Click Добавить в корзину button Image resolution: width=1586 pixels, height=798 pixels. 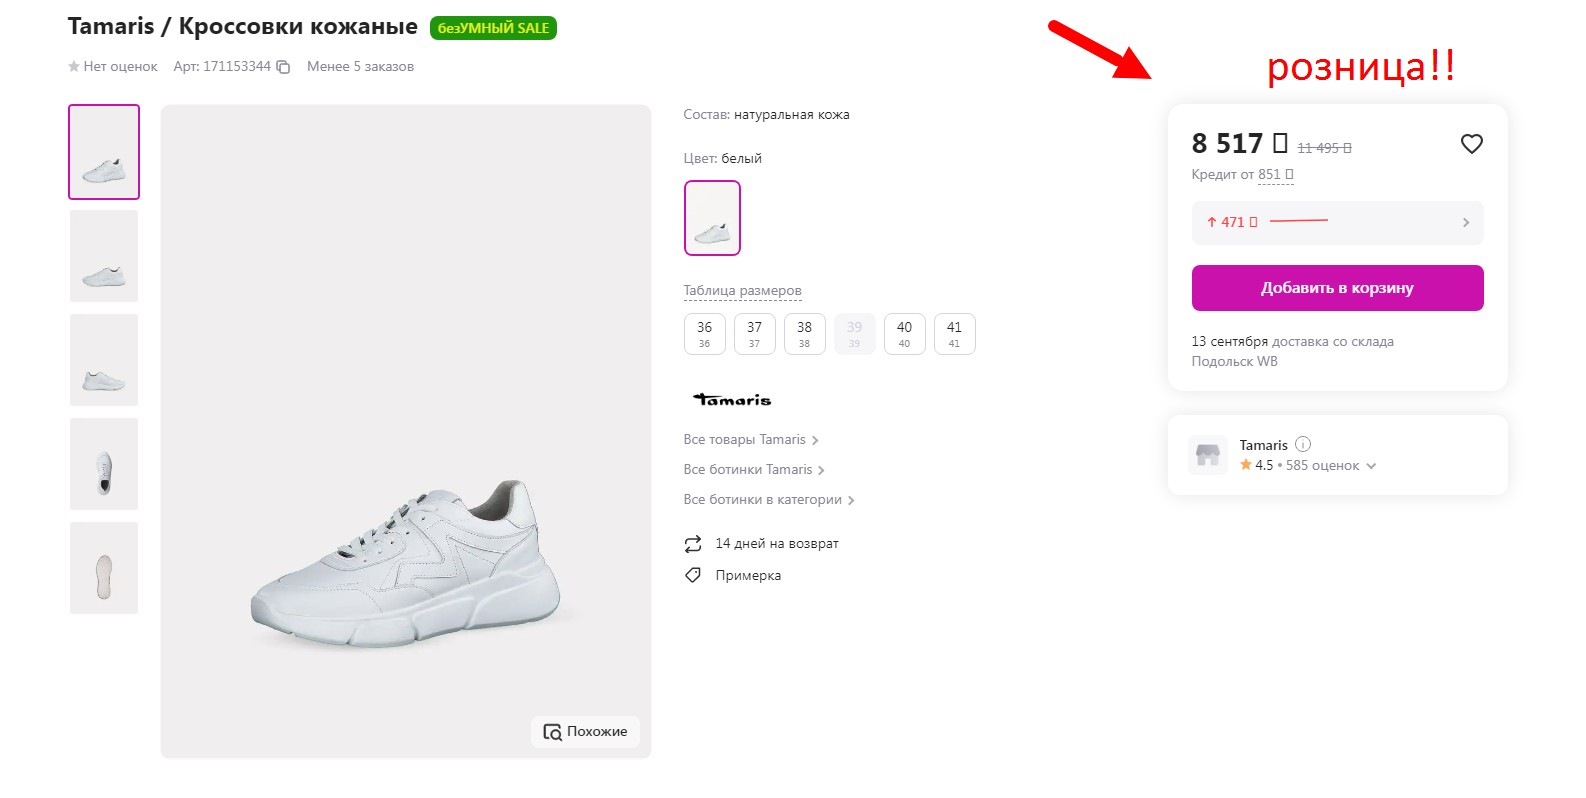point(1337,288)
